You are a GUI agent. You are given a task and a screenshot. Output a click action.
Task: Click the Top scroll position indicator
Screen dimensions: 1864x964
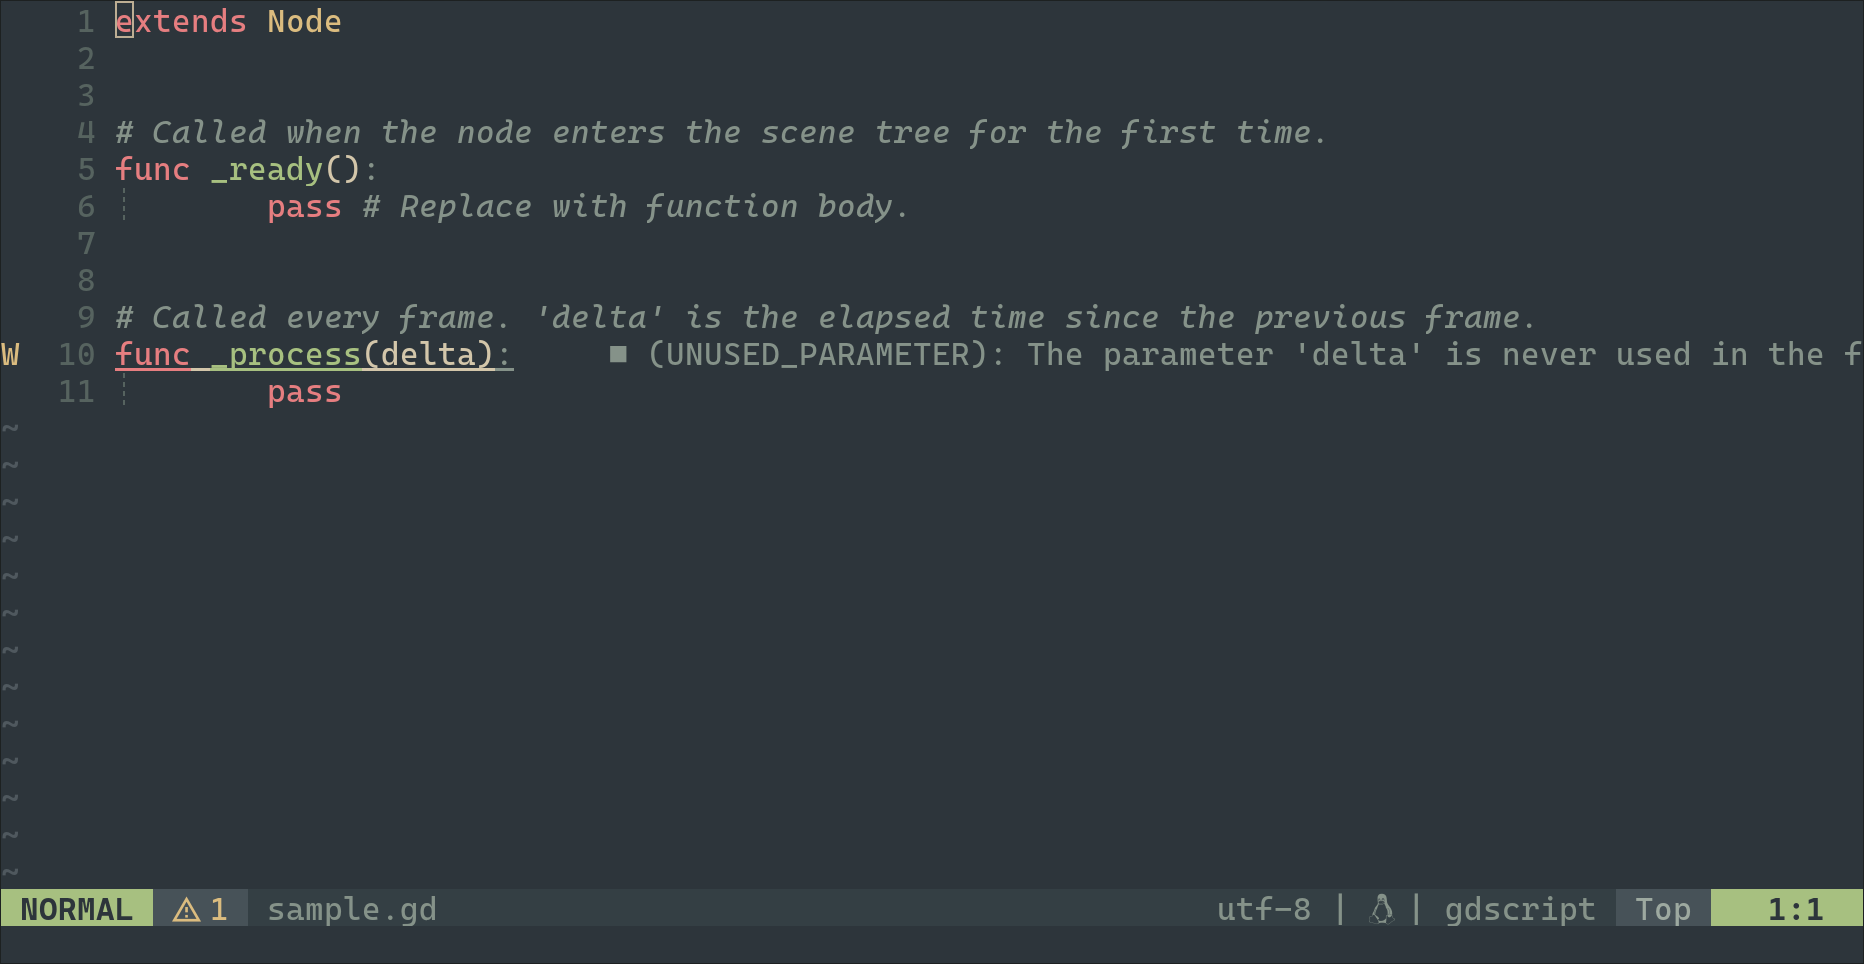[1663, 909]
